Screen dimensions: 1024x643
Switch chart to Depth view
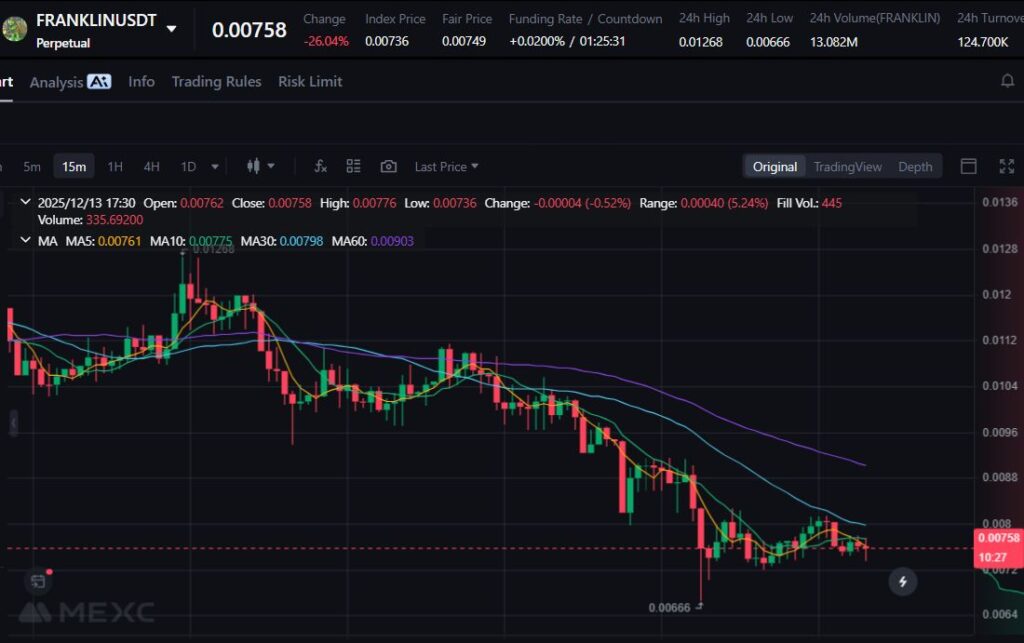point(914,167)
